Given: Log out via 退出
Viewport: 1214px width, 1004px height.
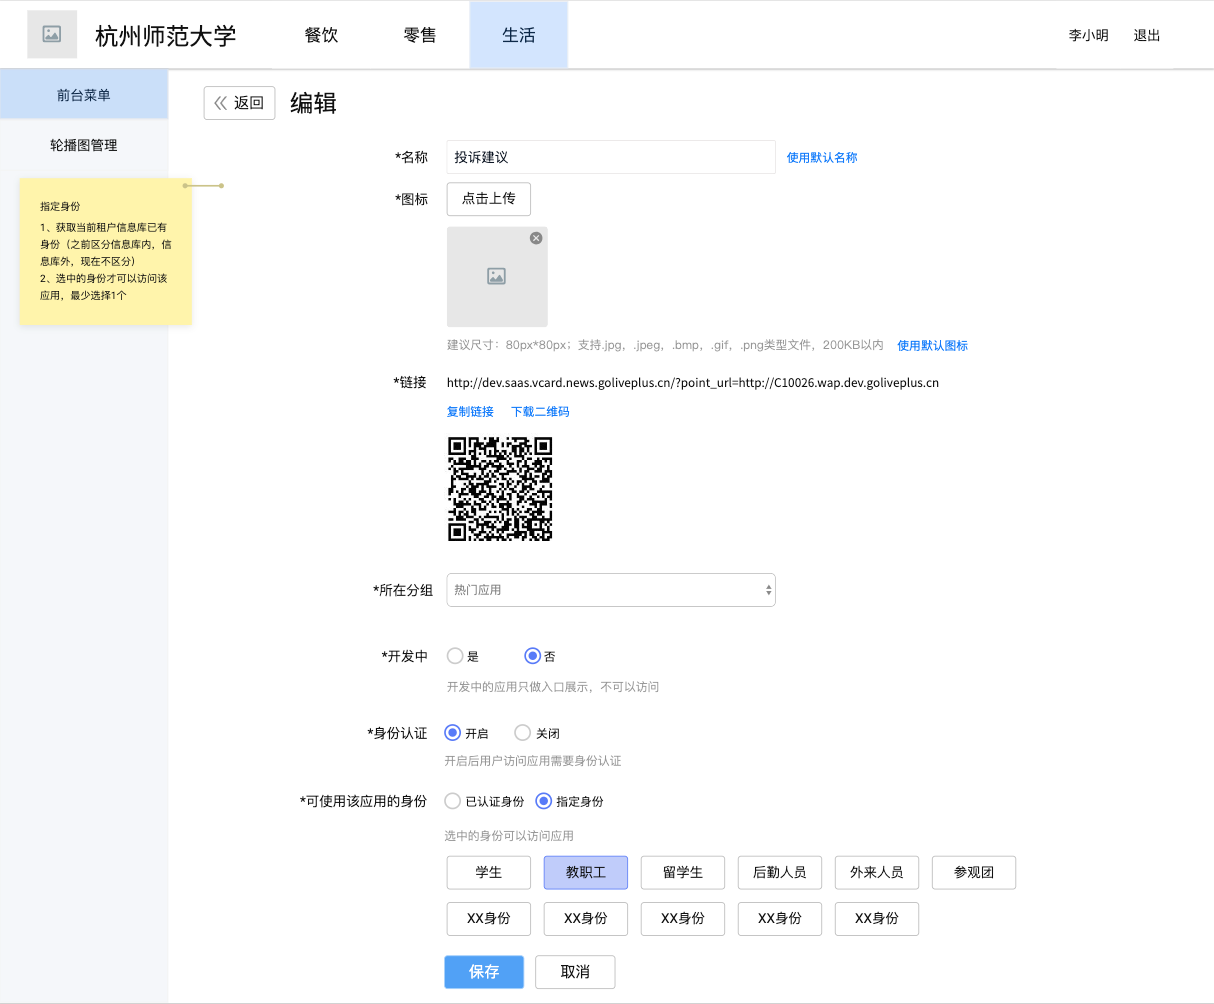Looking at the screenshot, I should (1146, 35).
